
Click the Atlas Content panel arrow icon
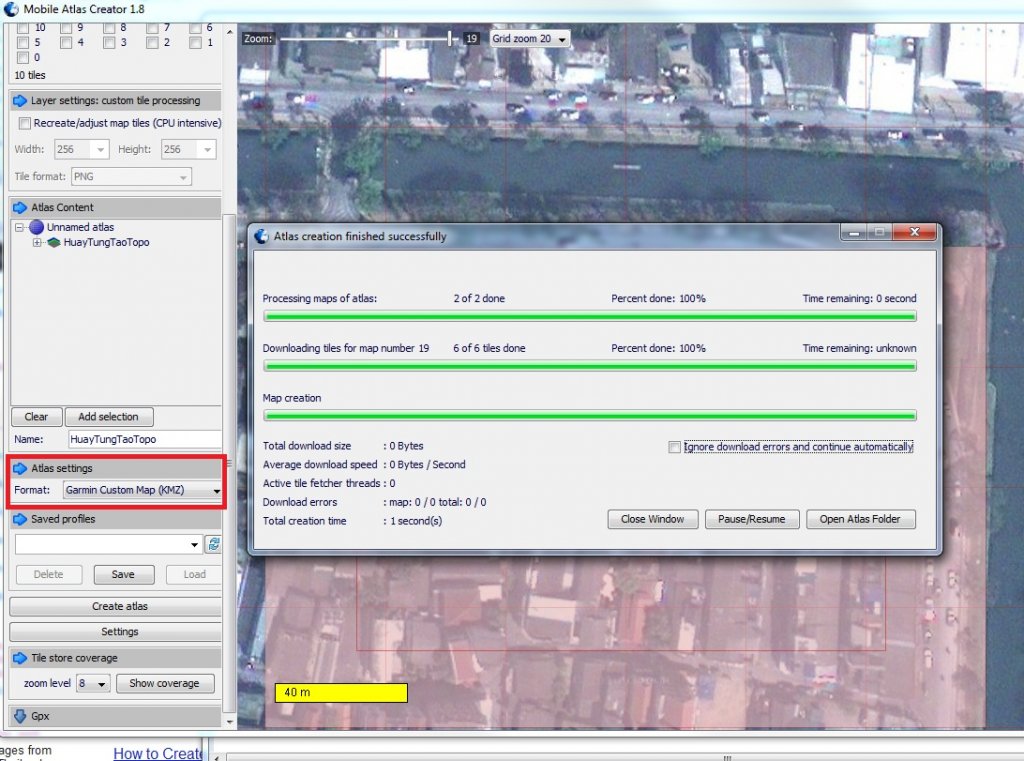tap(20, 208)
